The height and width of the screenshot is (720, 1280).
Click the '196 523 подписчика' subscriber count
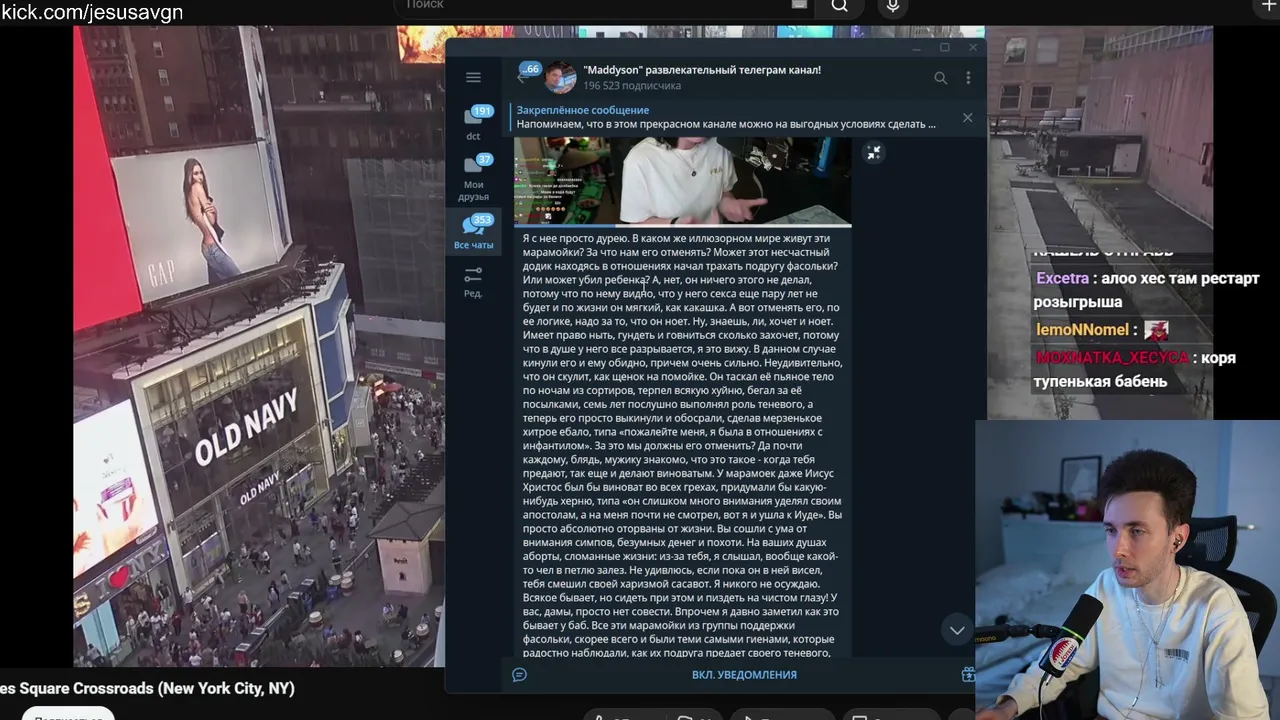(x=632, y=86)
